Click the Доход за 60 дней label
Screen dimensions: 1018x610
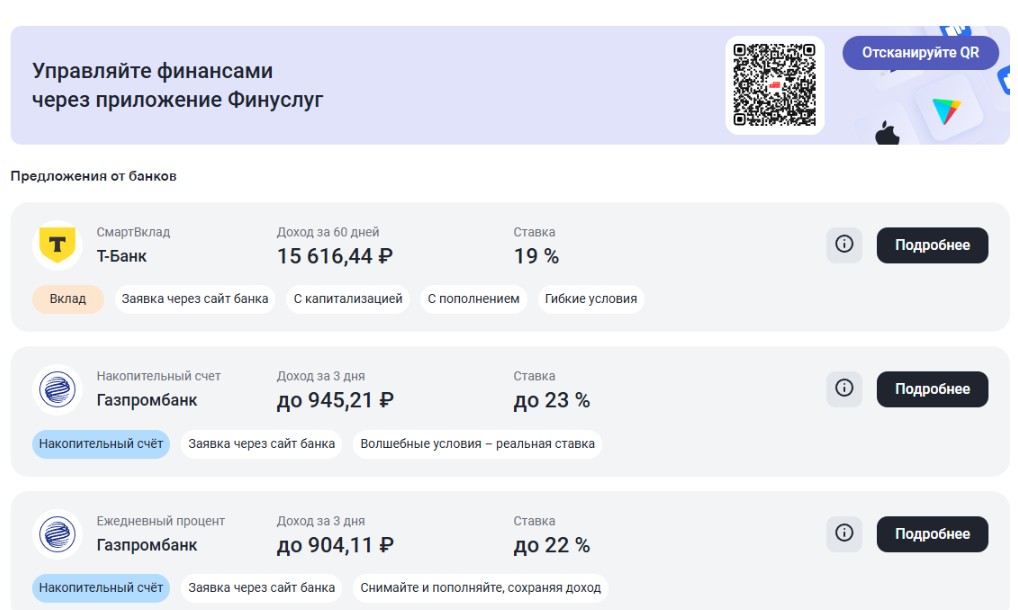[328, 232]
